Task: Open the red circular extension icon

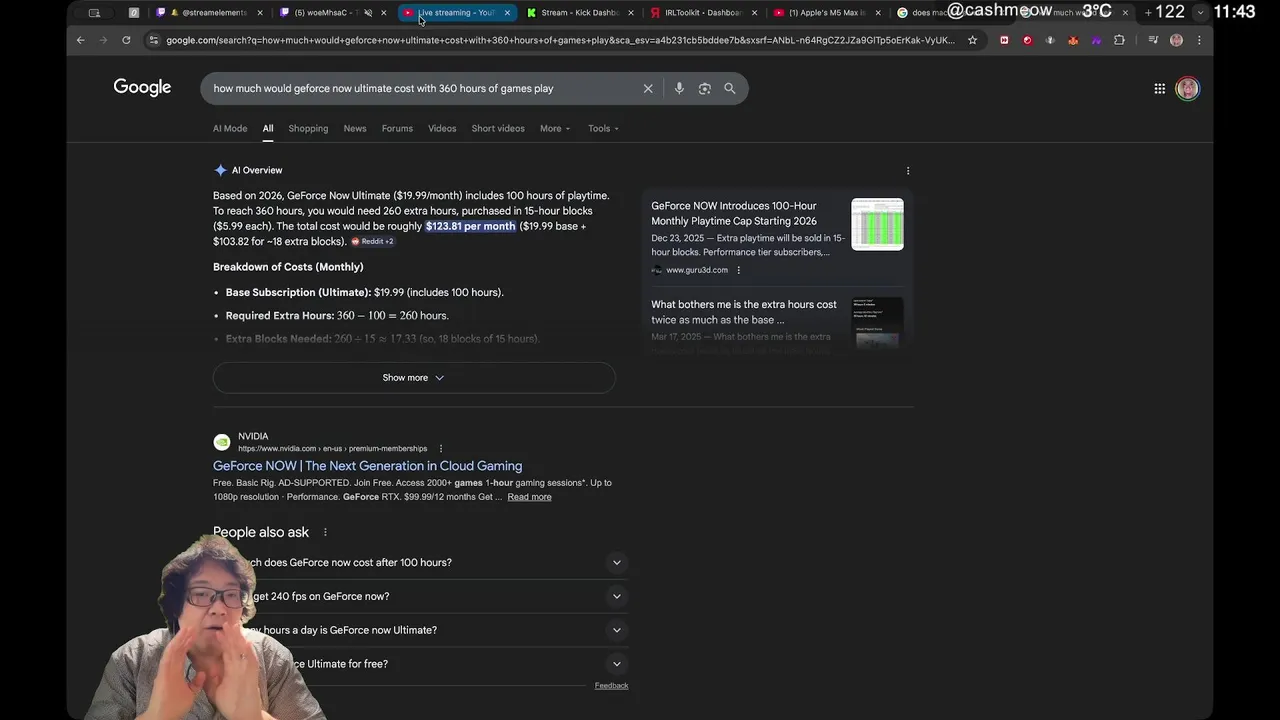Action: point(1027,40)
